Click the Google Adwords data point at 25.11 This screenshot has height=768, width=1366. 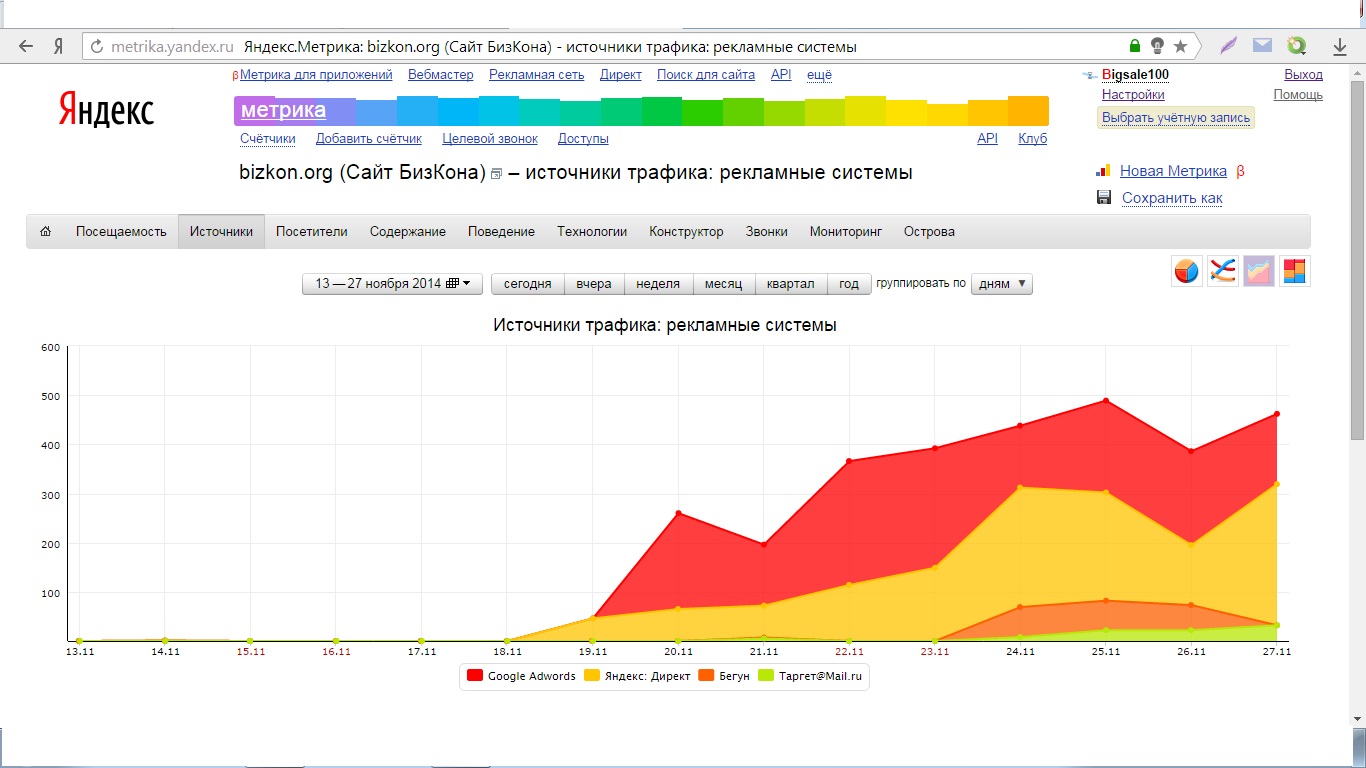[1106, 401]
